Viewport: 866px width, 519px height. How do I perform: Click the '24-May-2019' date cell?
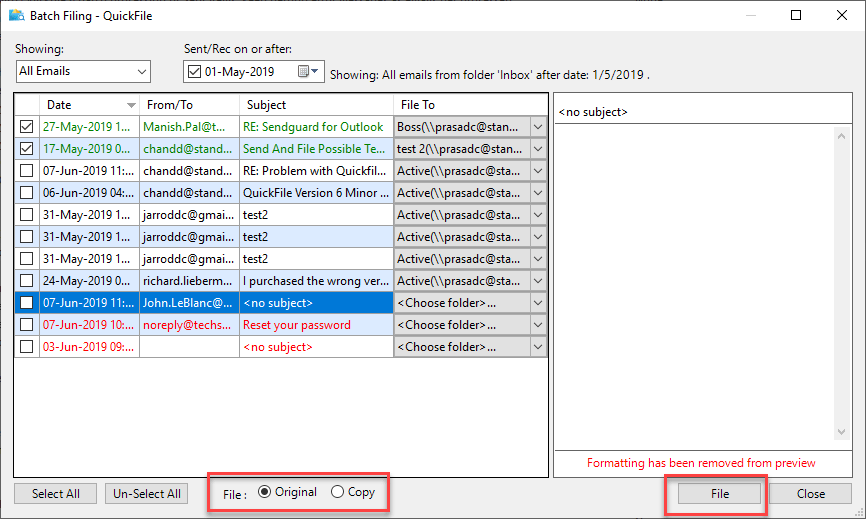point(87,281)
